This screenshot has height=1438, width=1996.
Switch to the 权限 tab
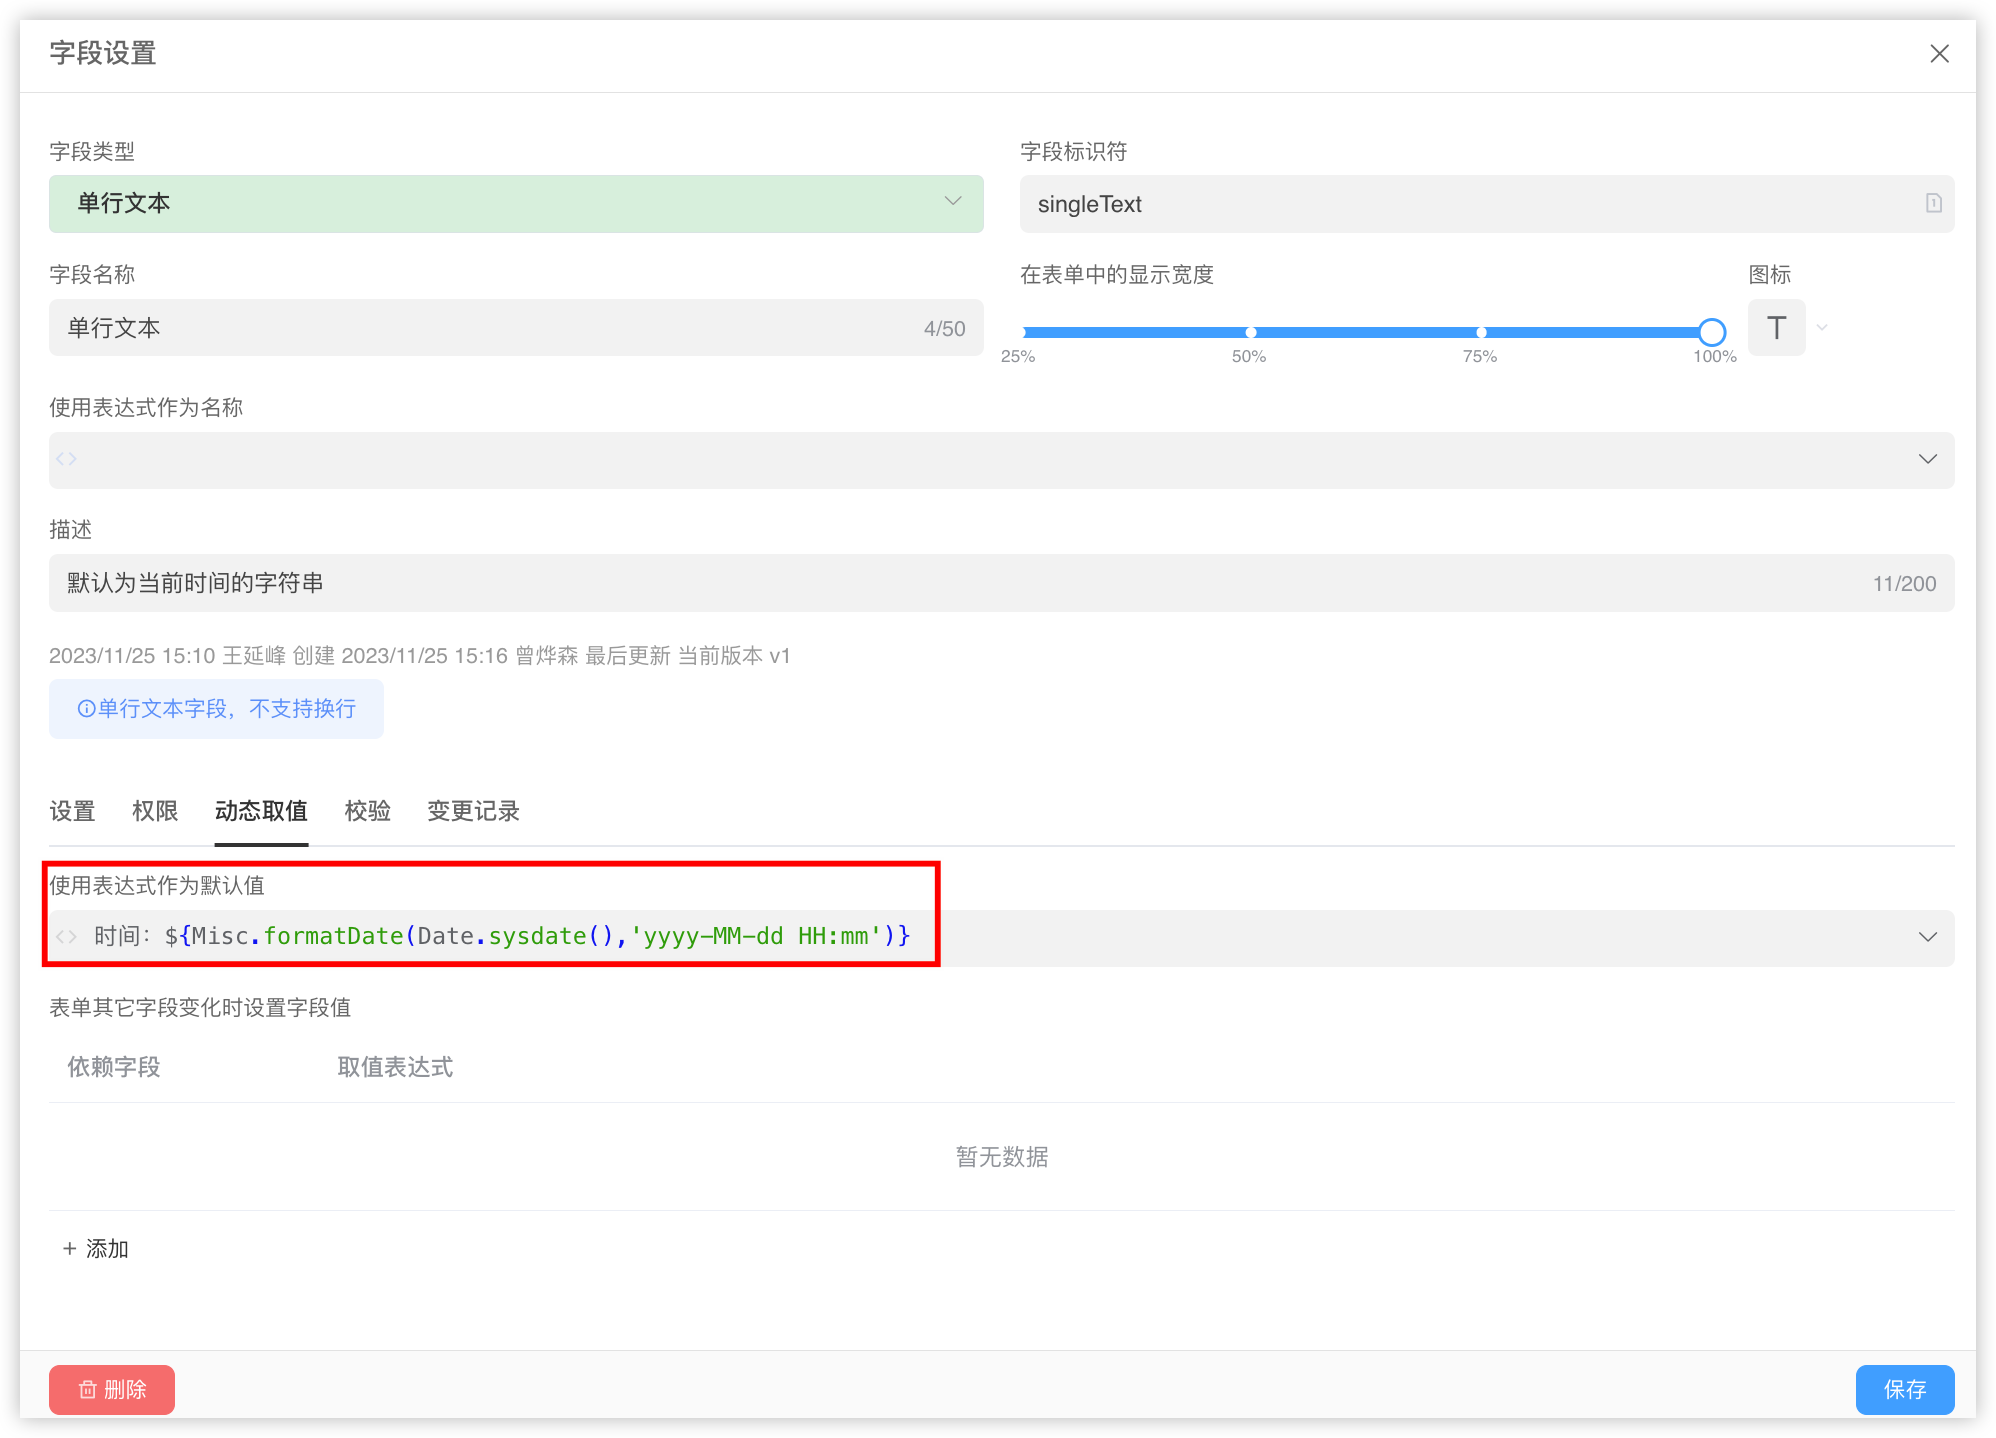click(x=155, y=811)
